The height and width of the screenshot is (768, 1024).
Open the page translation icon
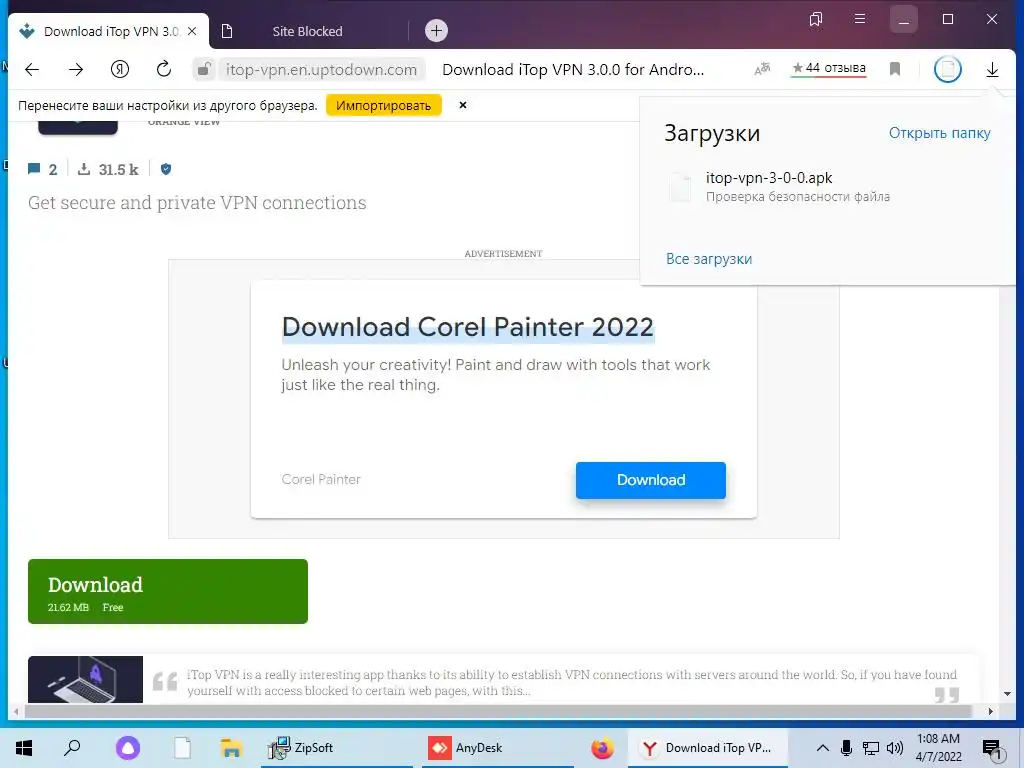[762, 69]
